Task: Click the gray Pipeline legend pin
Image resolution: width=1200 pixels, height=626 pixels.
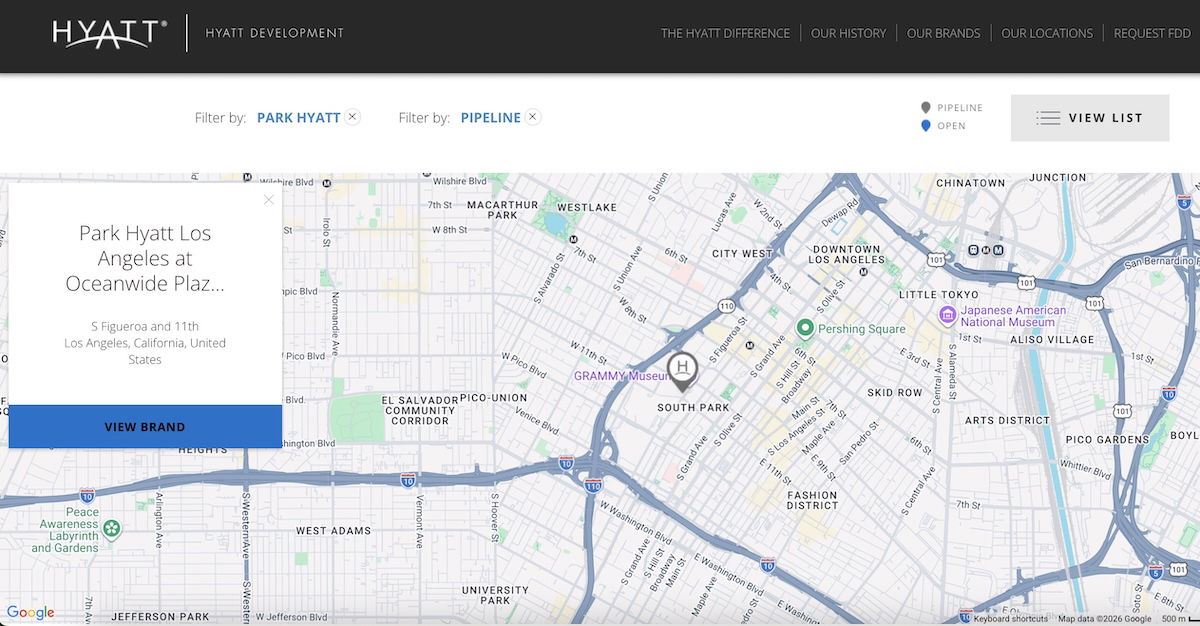Action: (x=926, y=108)
